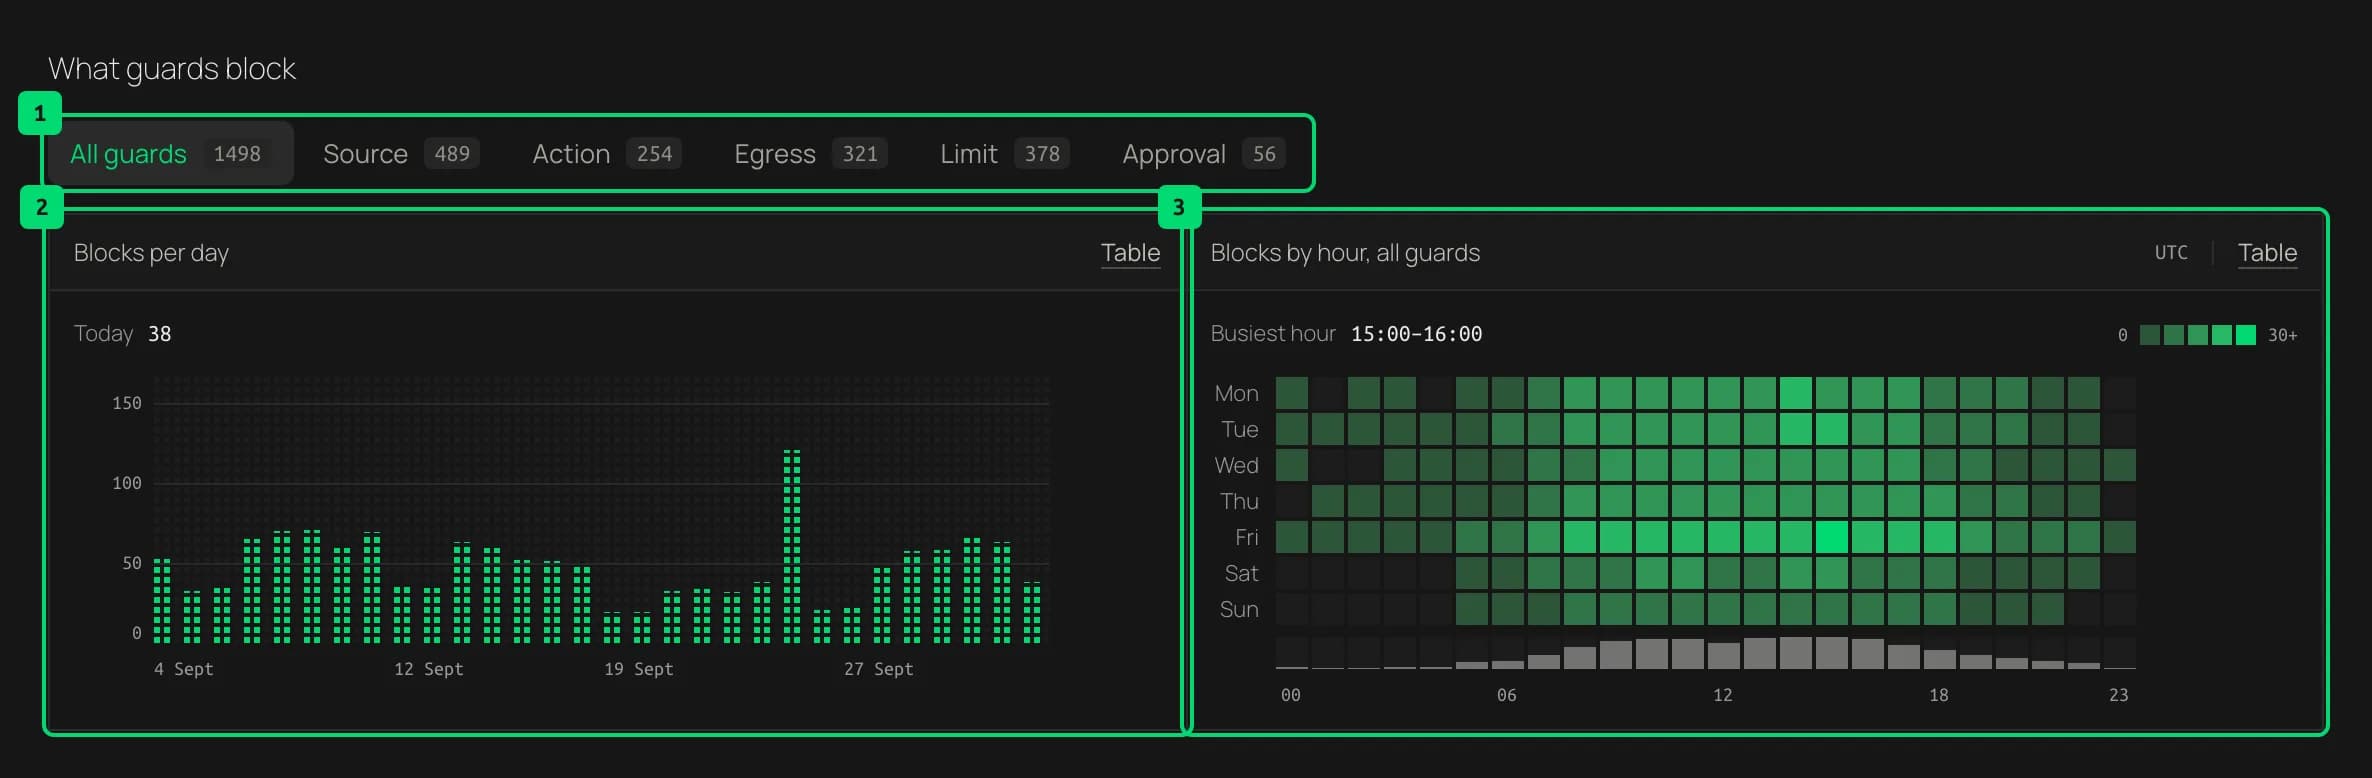
Task: Switch to the Source tab
Action: click(401, 153)
